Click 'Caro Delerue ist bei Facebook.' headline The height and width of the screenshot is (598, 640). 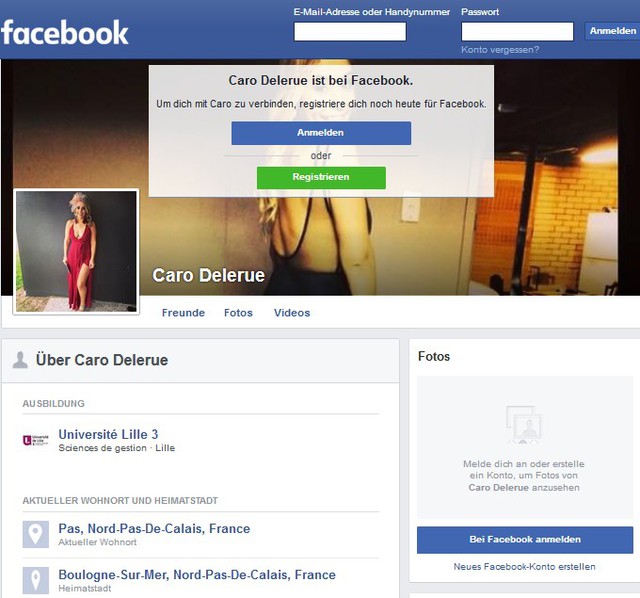[x=321, y=80]
